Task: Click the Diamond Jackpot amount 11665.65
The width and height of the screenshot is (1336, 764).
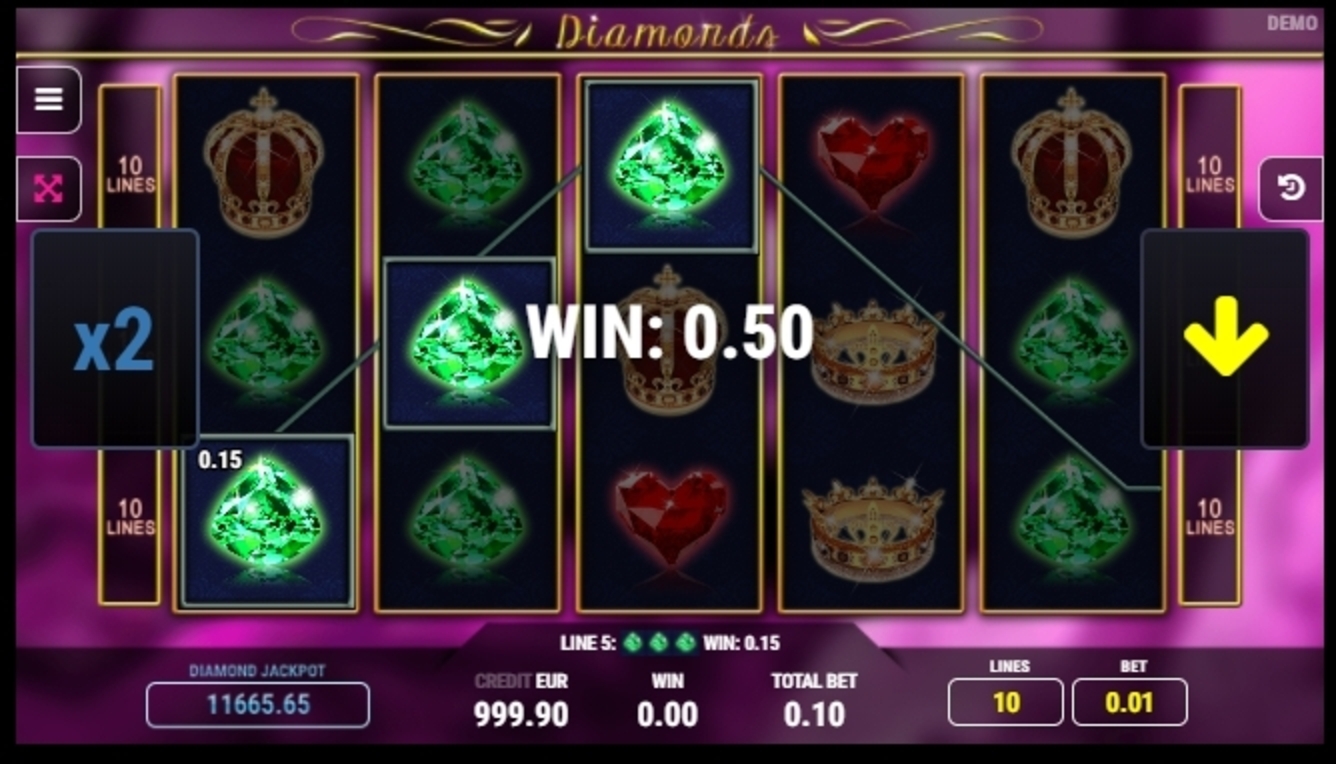Action: (258, 705)
